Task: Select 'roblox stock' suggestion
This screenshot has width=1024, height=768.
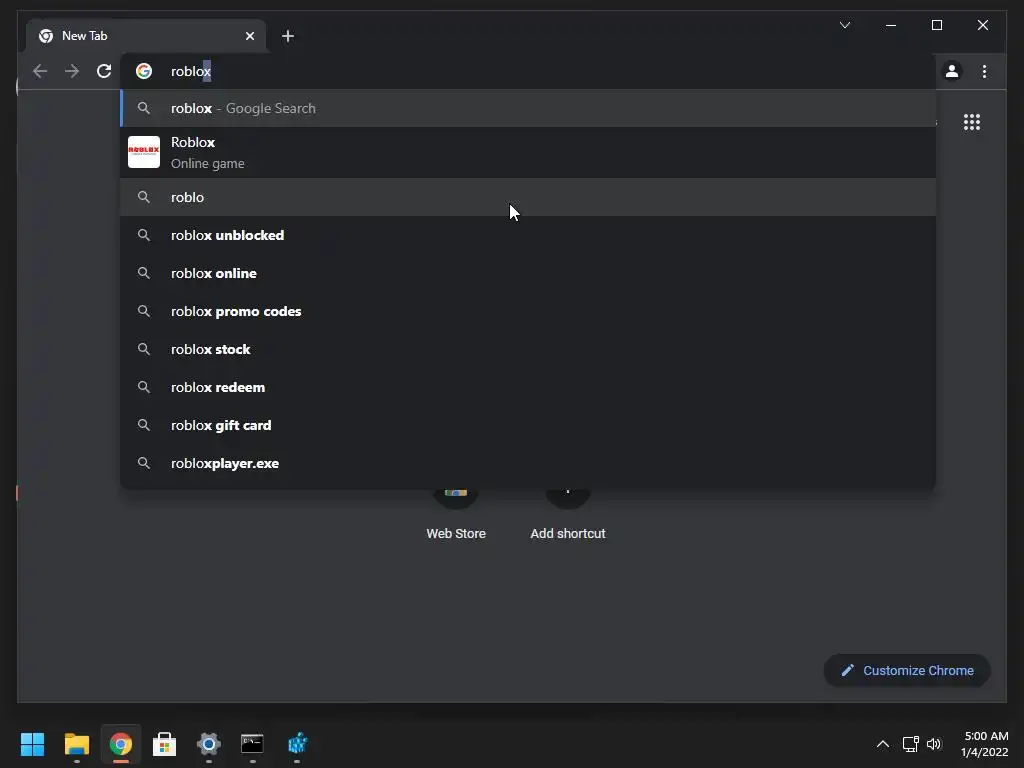Action: click(528, 349)
